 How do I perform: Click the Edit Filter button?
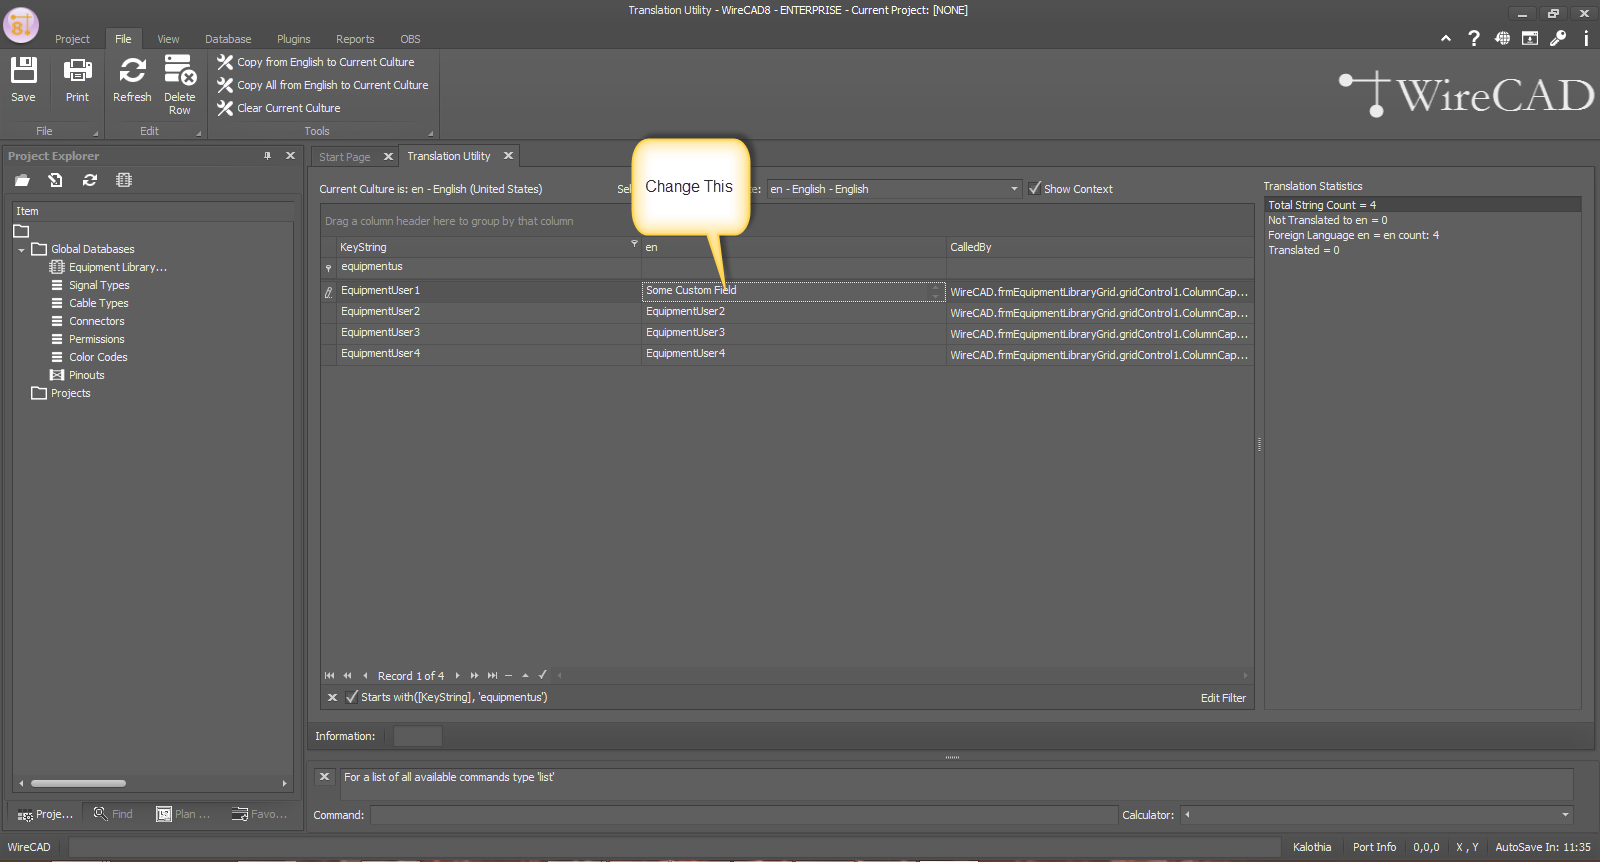pos(1223,698)
